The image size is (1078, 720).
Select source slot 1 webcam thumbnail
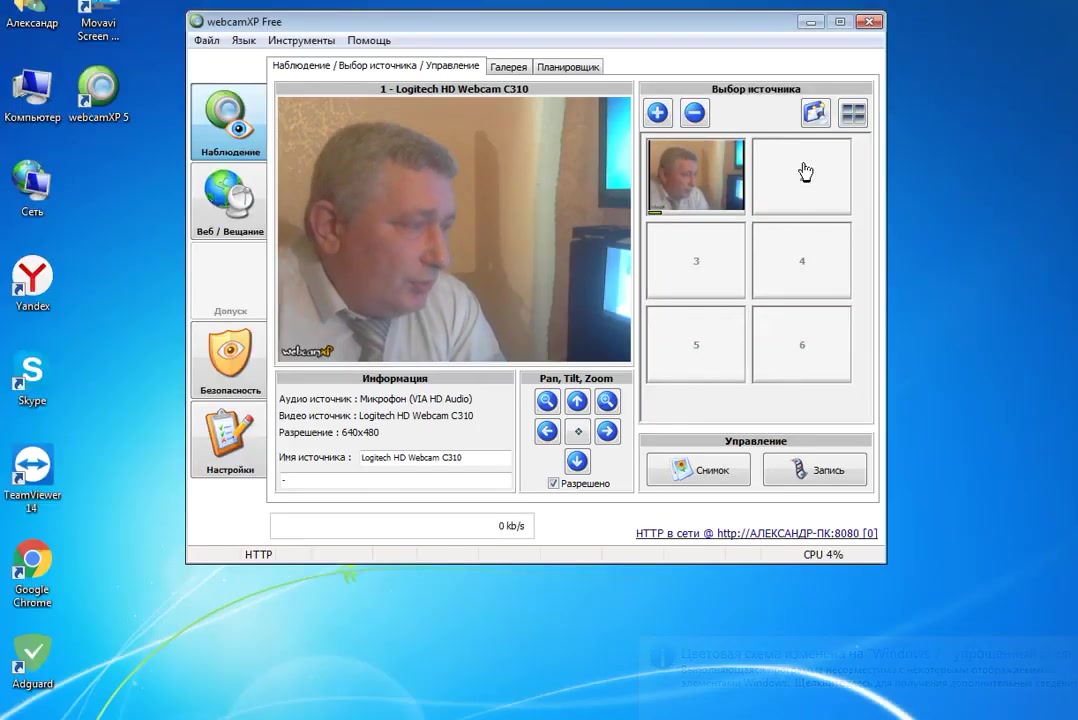[696, 176]
